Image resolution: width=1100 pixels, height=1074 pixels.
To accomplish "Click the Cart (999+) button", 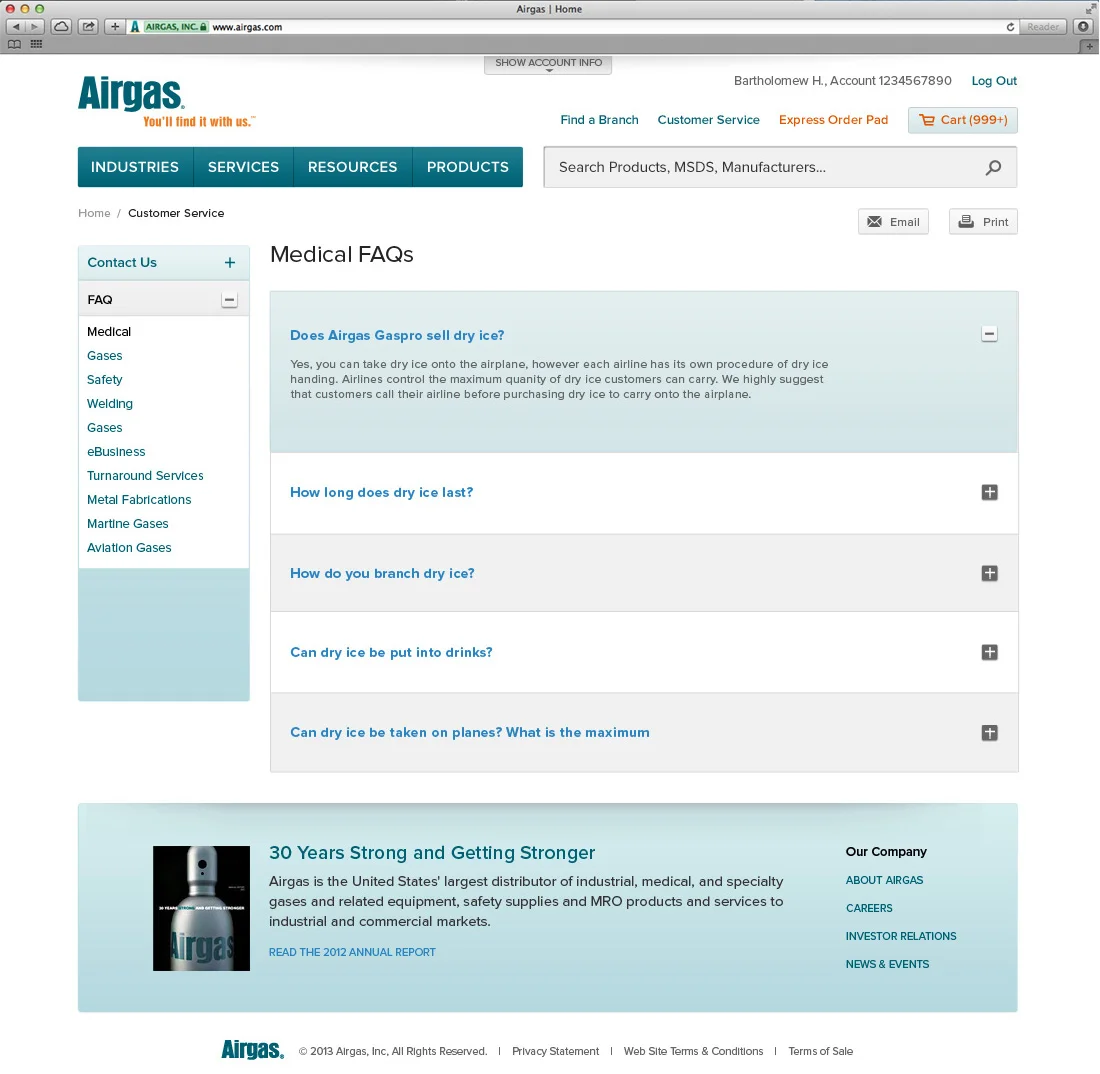I will coord(962,120).
